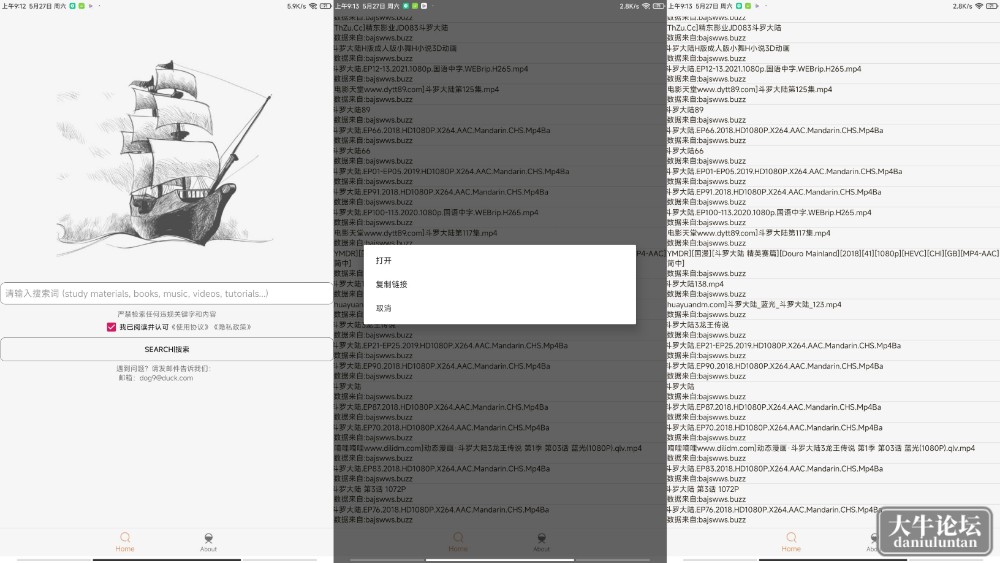Select EP83.2018.HD1080P row in right screen

coord(833,473)
